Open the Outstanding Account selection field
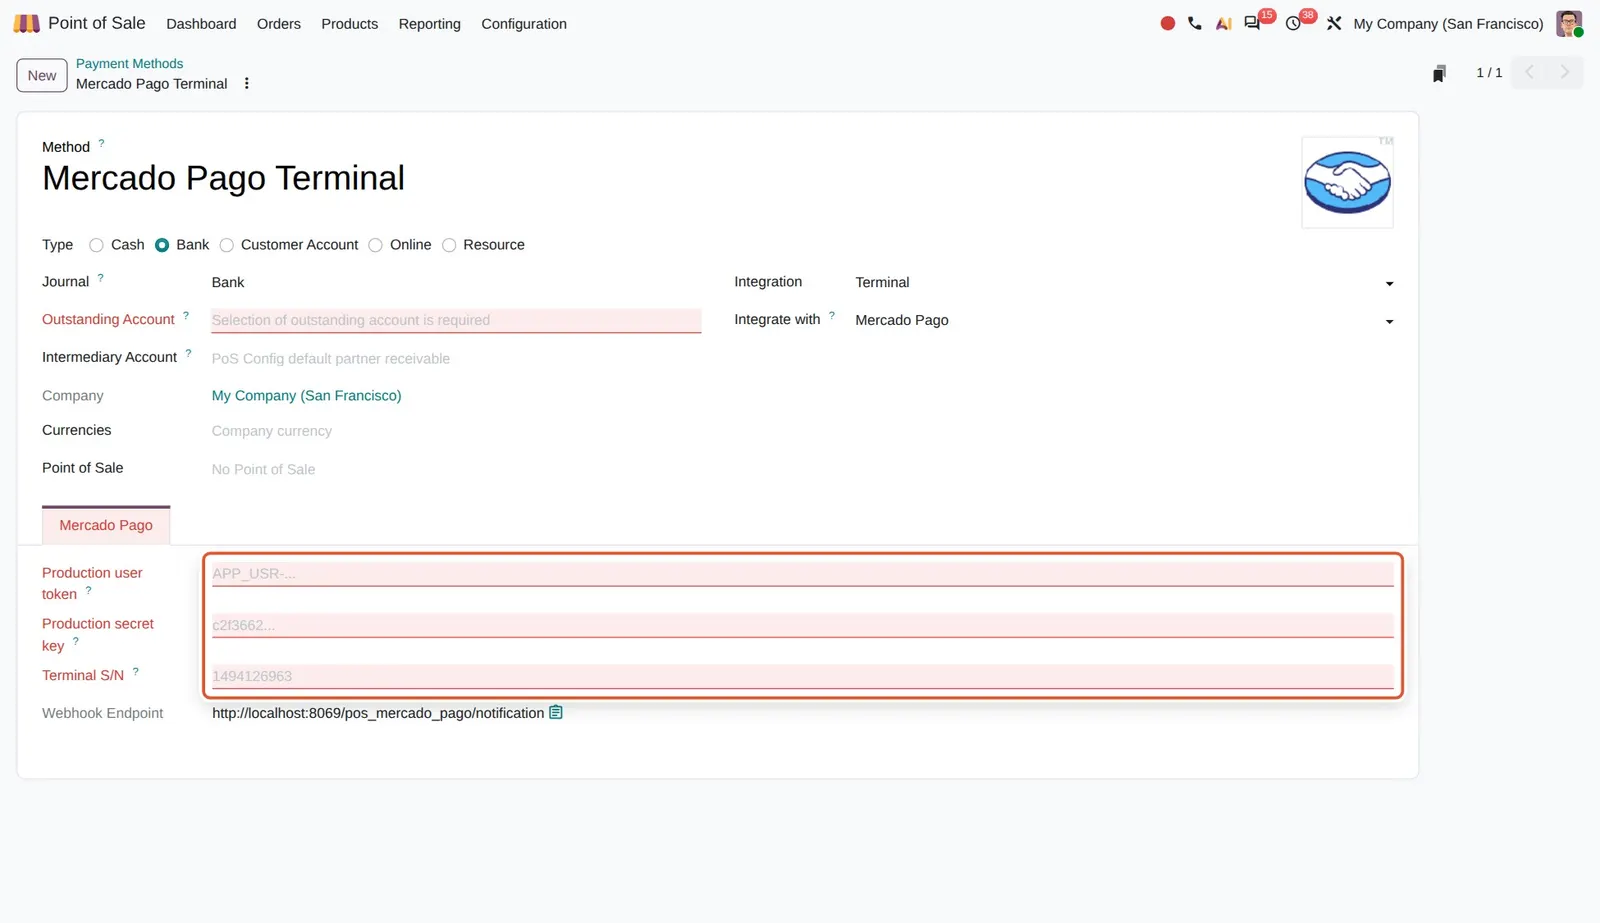 point(456,320)
